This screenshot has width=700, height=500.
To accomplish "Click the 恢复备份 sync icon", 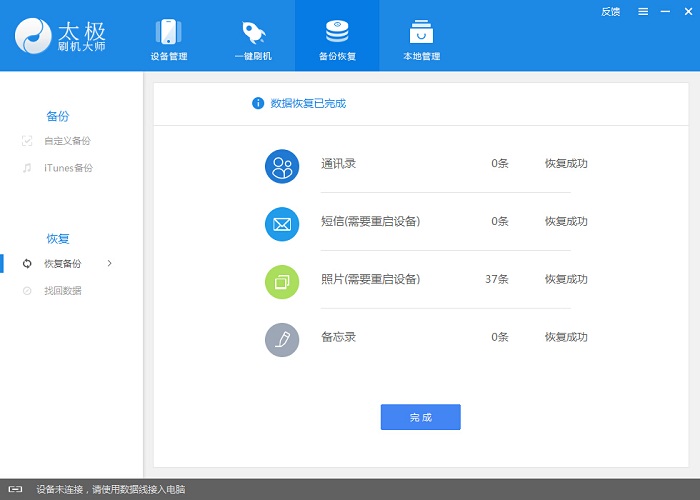I will (27, 264).
